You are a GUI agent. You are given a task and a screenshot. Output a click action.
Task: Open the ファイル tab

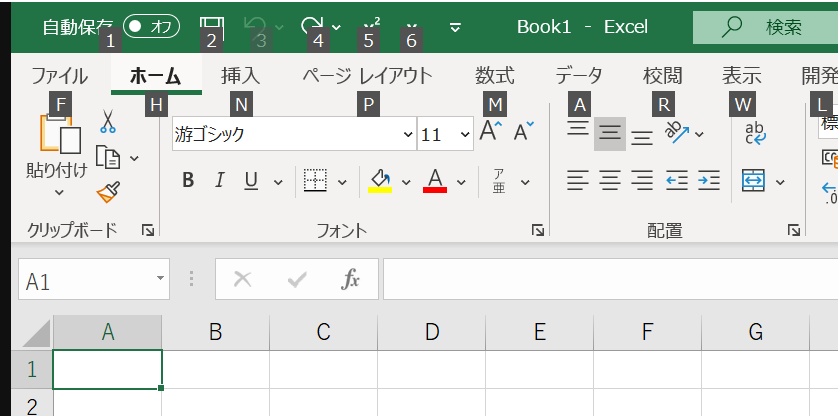(59, 76)
